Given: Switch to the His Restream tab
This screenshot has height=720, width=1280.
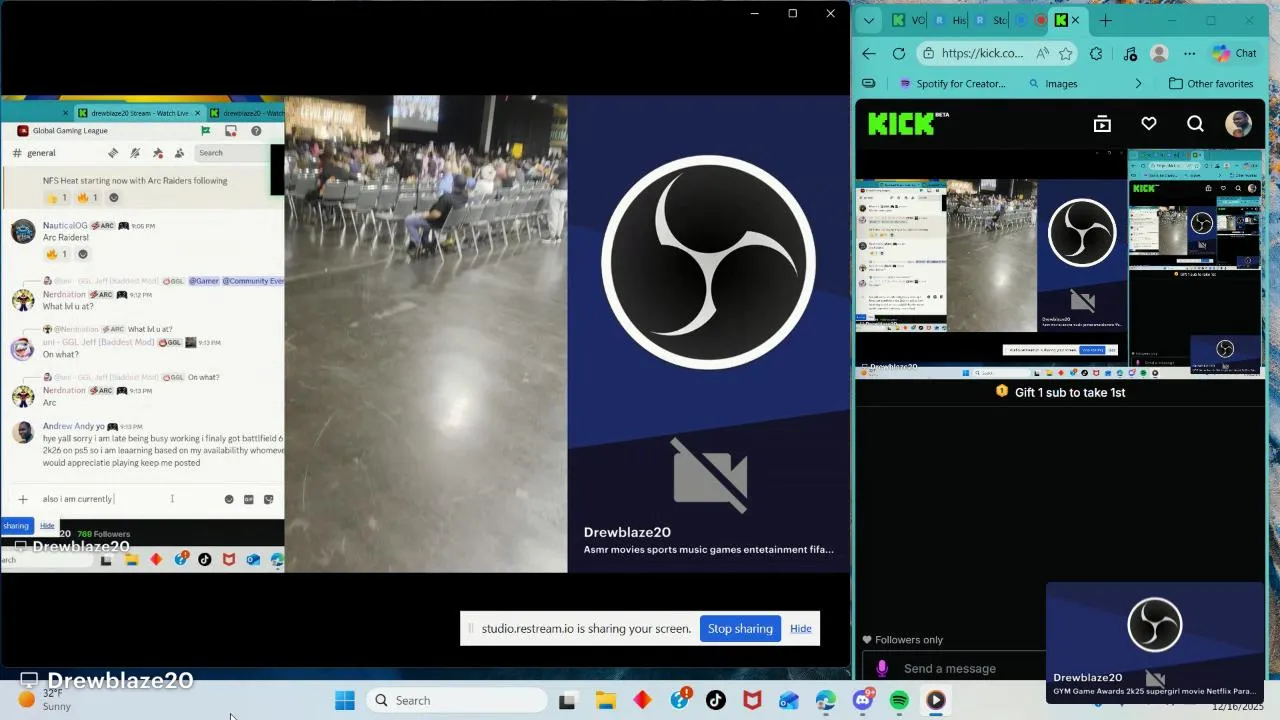Looking at the screenshot, I should point(950,20).
